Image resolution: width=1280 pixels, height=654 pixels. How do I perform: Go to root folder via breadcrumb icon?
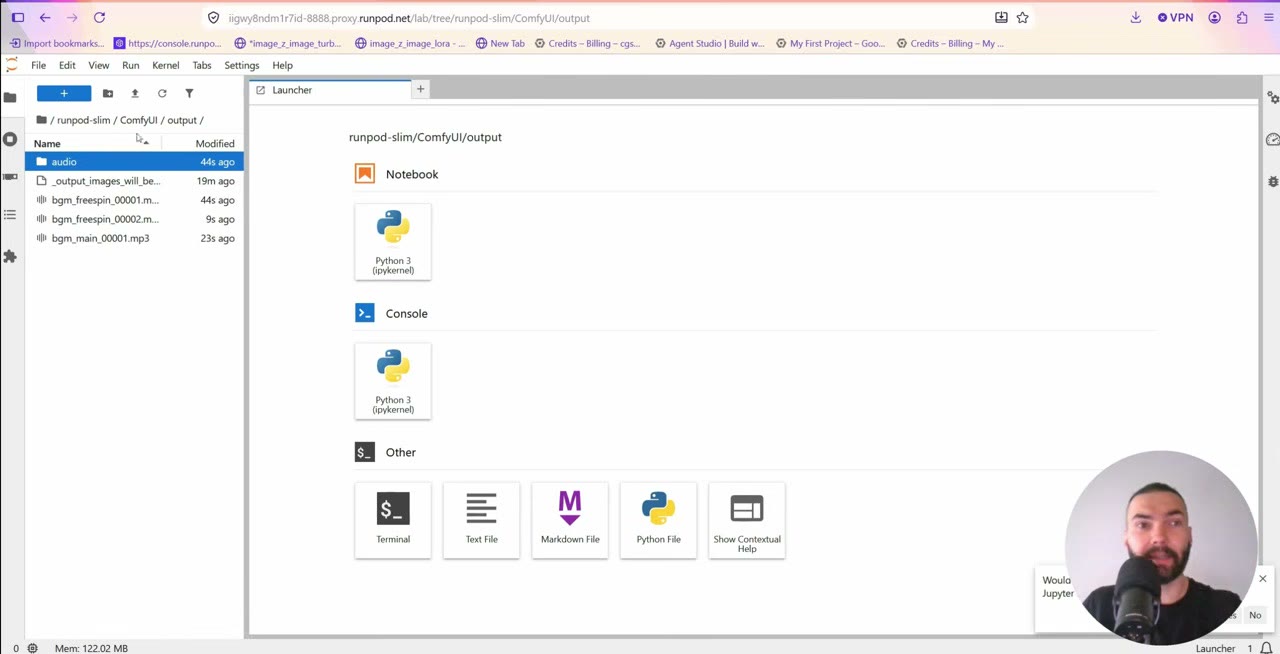tap(41, 120)
